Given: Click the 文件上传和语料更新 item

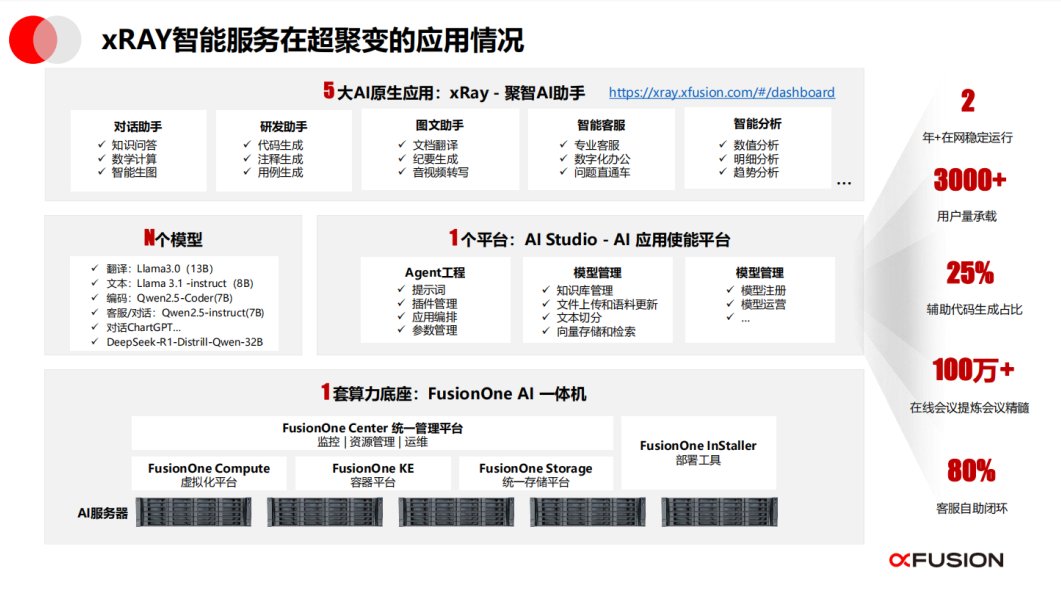Looking at the screenshot, I should 607,304.
